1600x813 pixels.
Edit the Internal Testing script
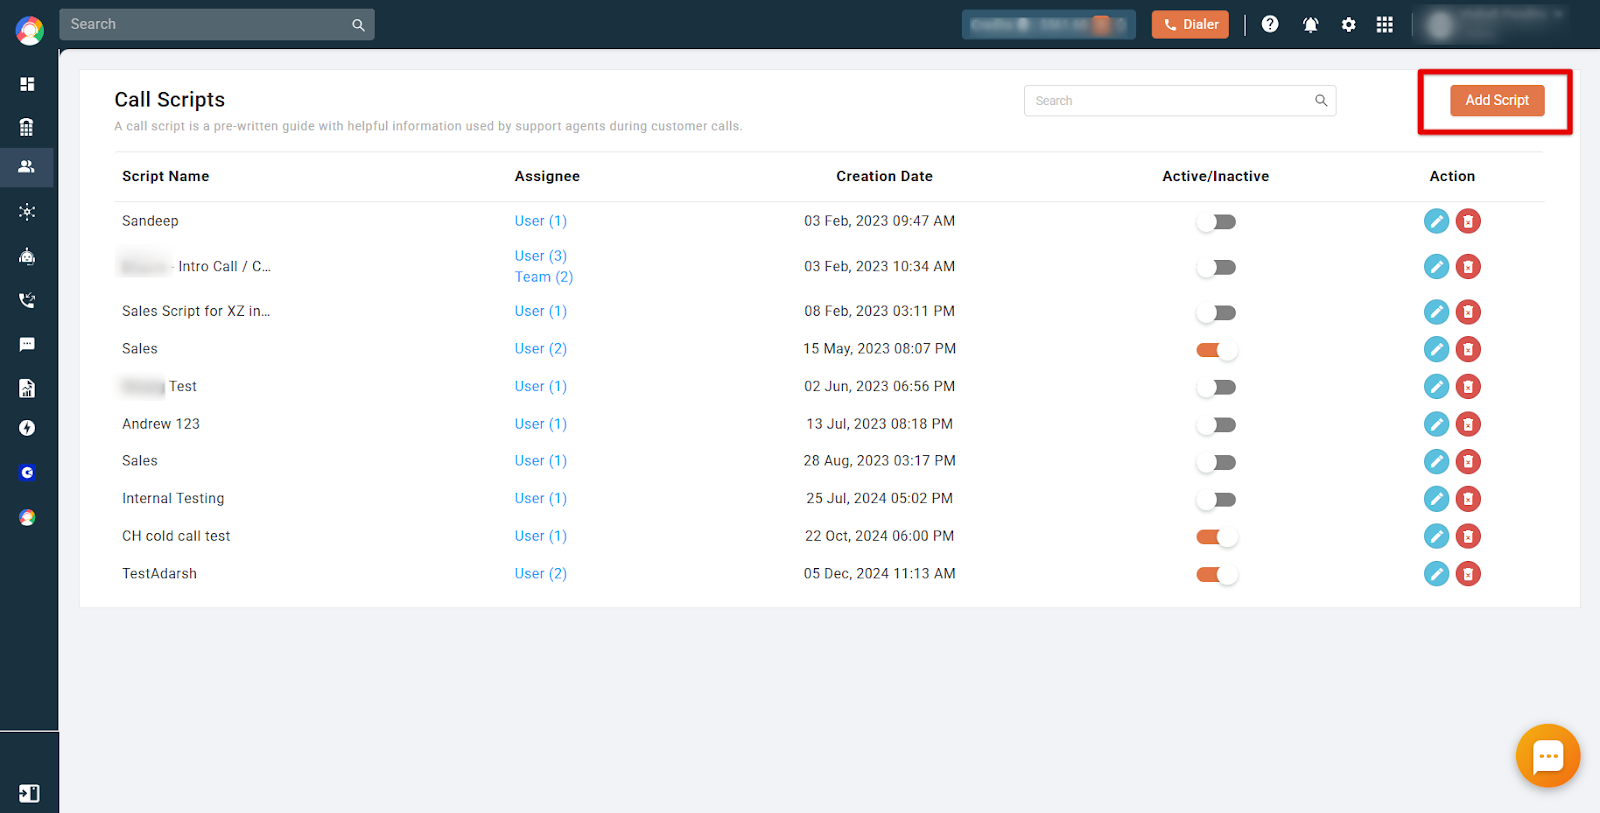(1436, 499)
